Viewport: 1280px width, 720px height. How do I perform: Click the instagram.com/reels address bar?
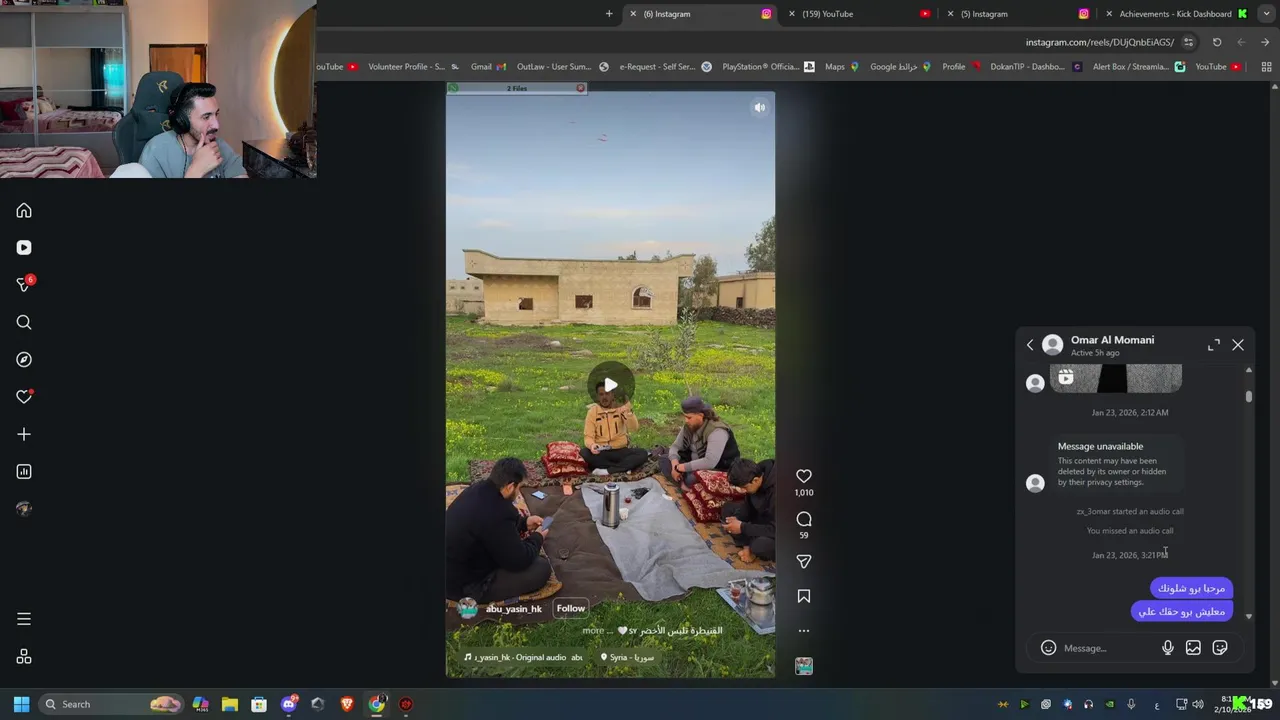point(1099,42)
